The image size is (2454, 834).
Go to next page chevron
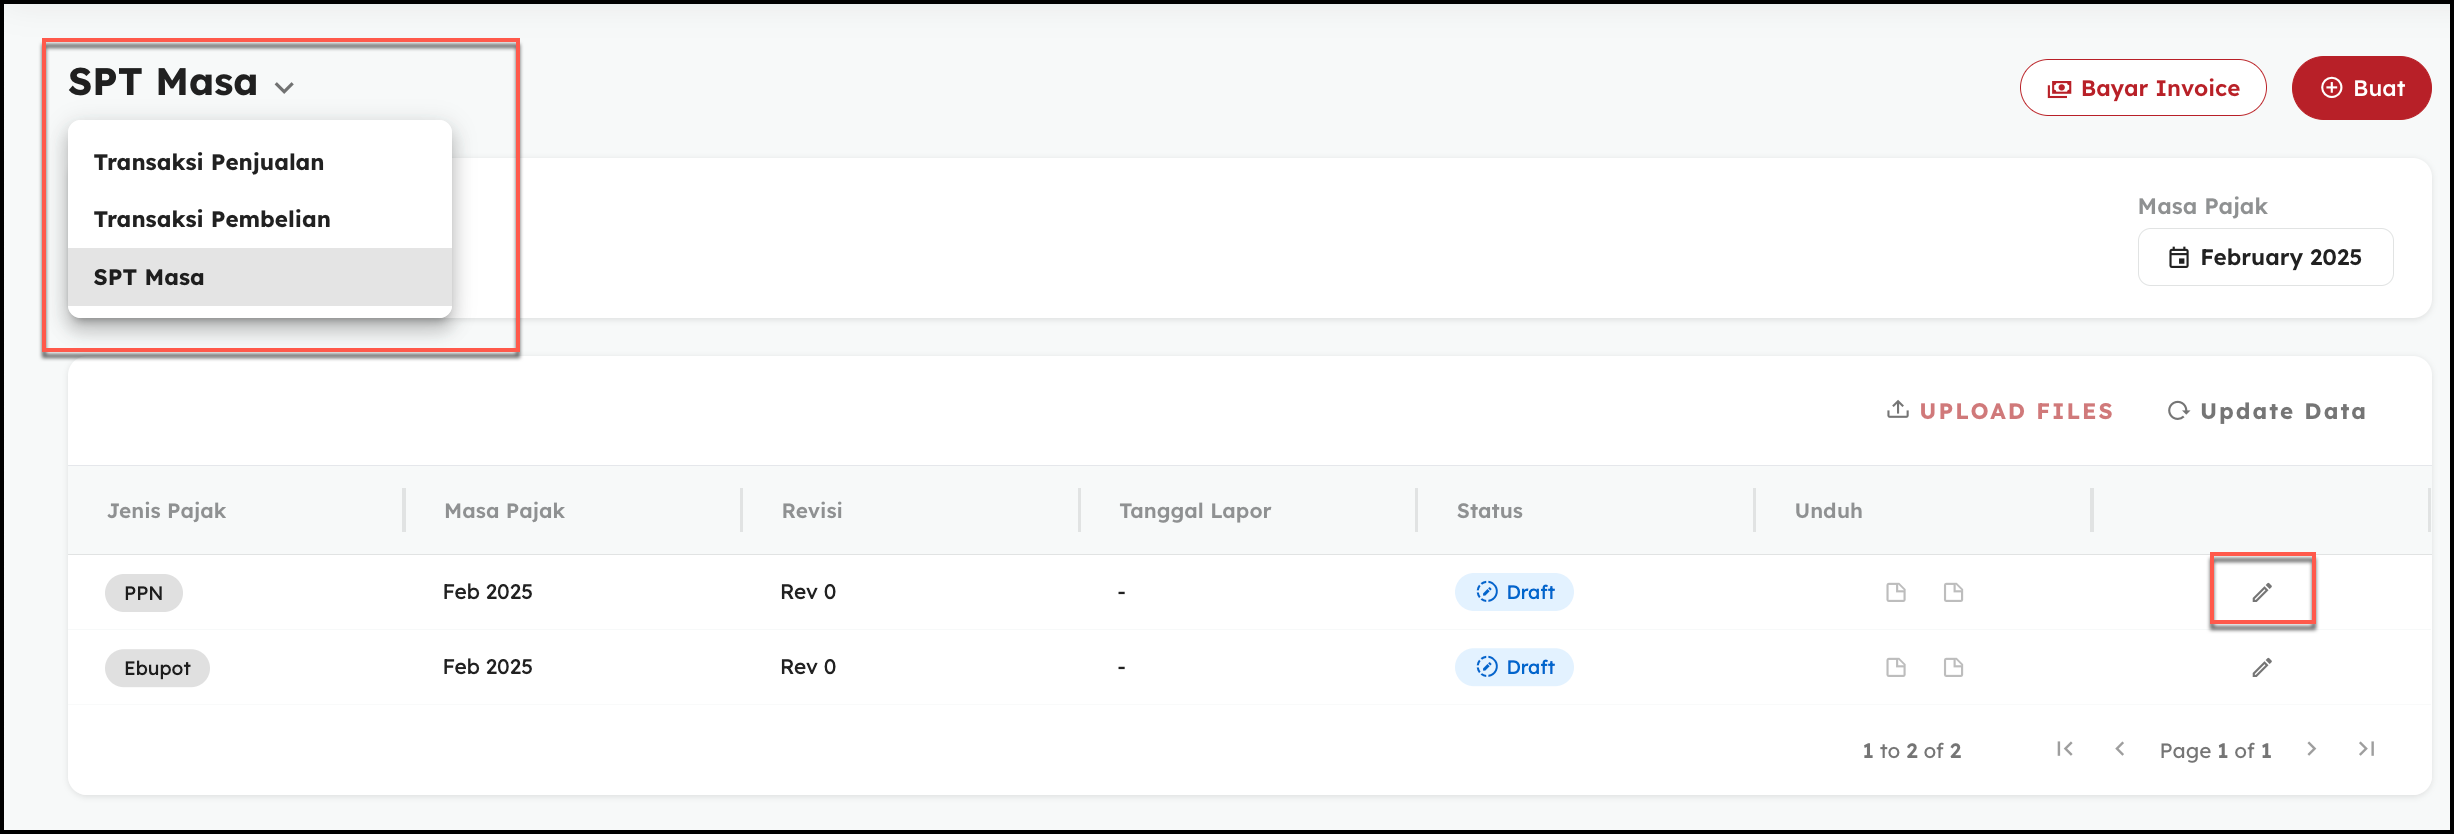tap(2311, 749)
